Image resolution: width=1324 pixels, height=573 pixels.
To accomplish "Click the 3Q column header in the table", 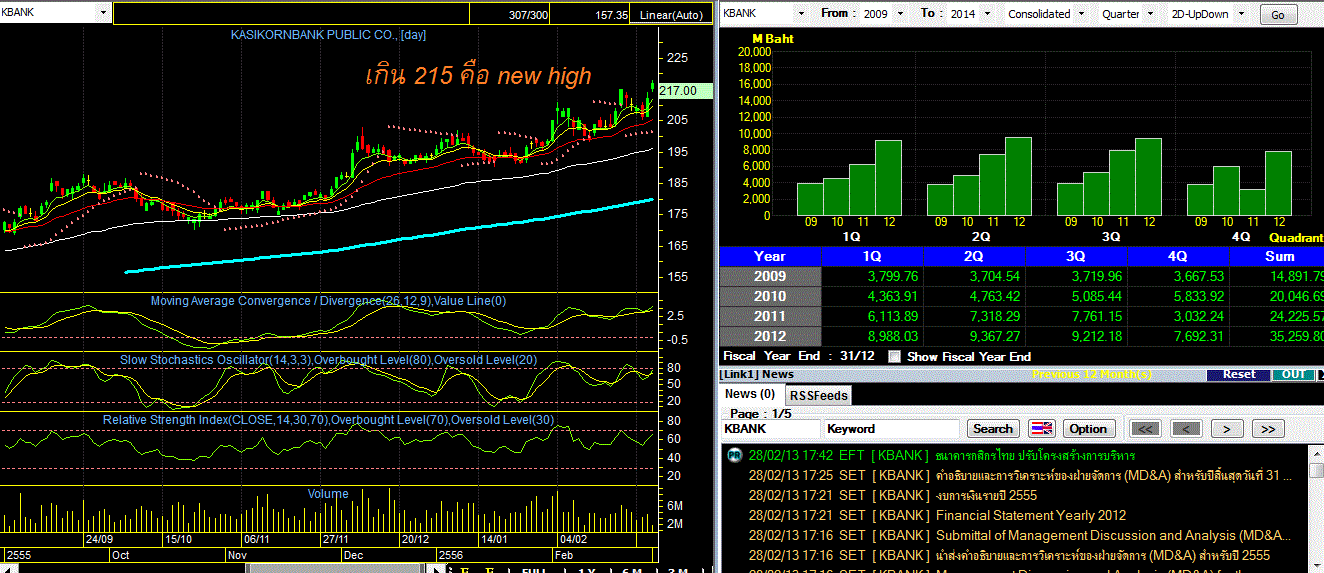I will (x=1076, y=256).
